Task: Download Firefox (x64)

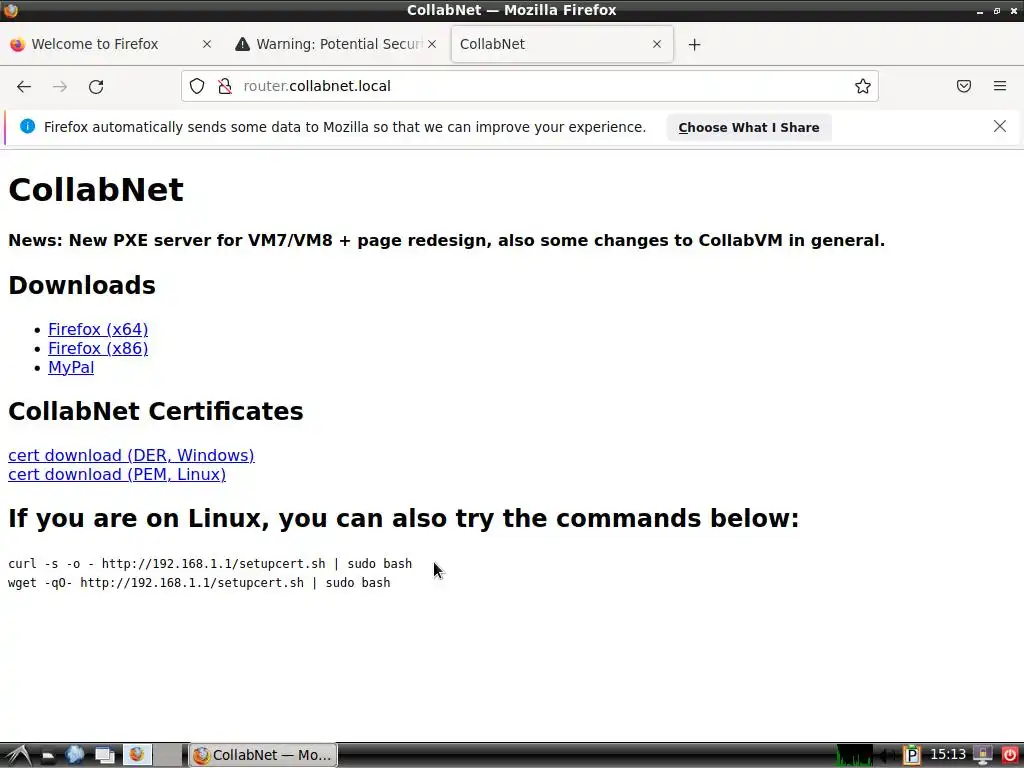Action: [98, 329]
